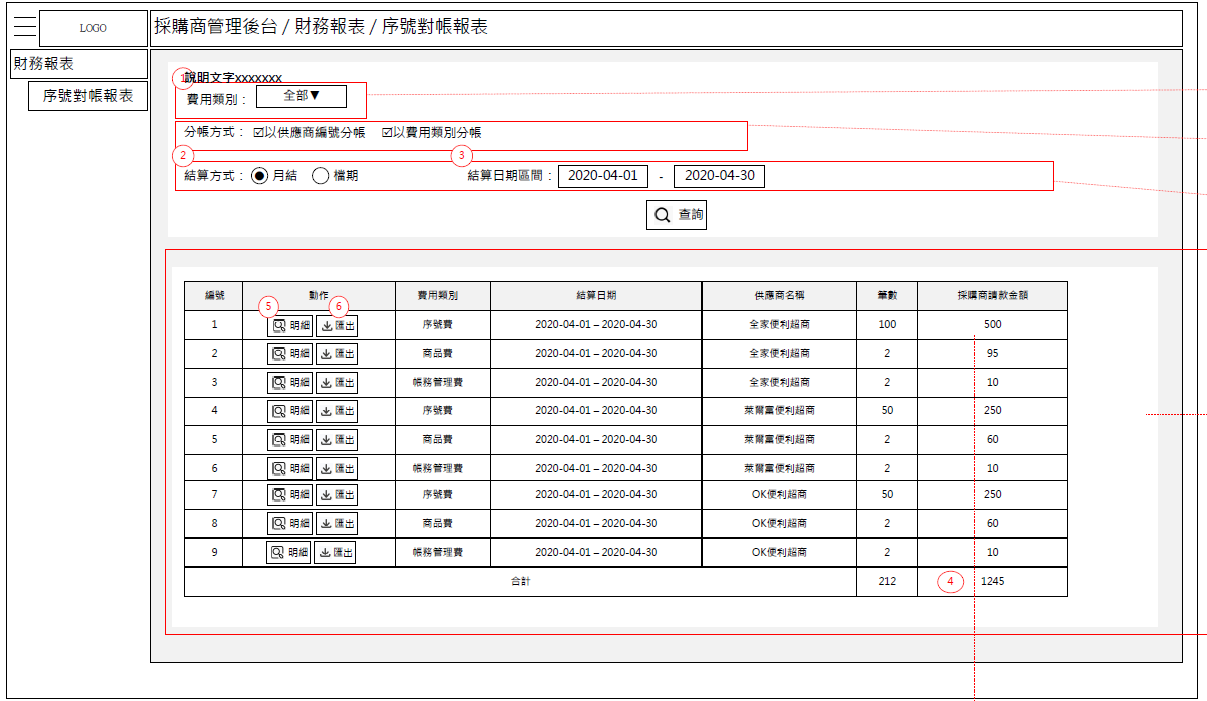
Task: Click the end date field 2020-04-30
Action: coord(718,175)
